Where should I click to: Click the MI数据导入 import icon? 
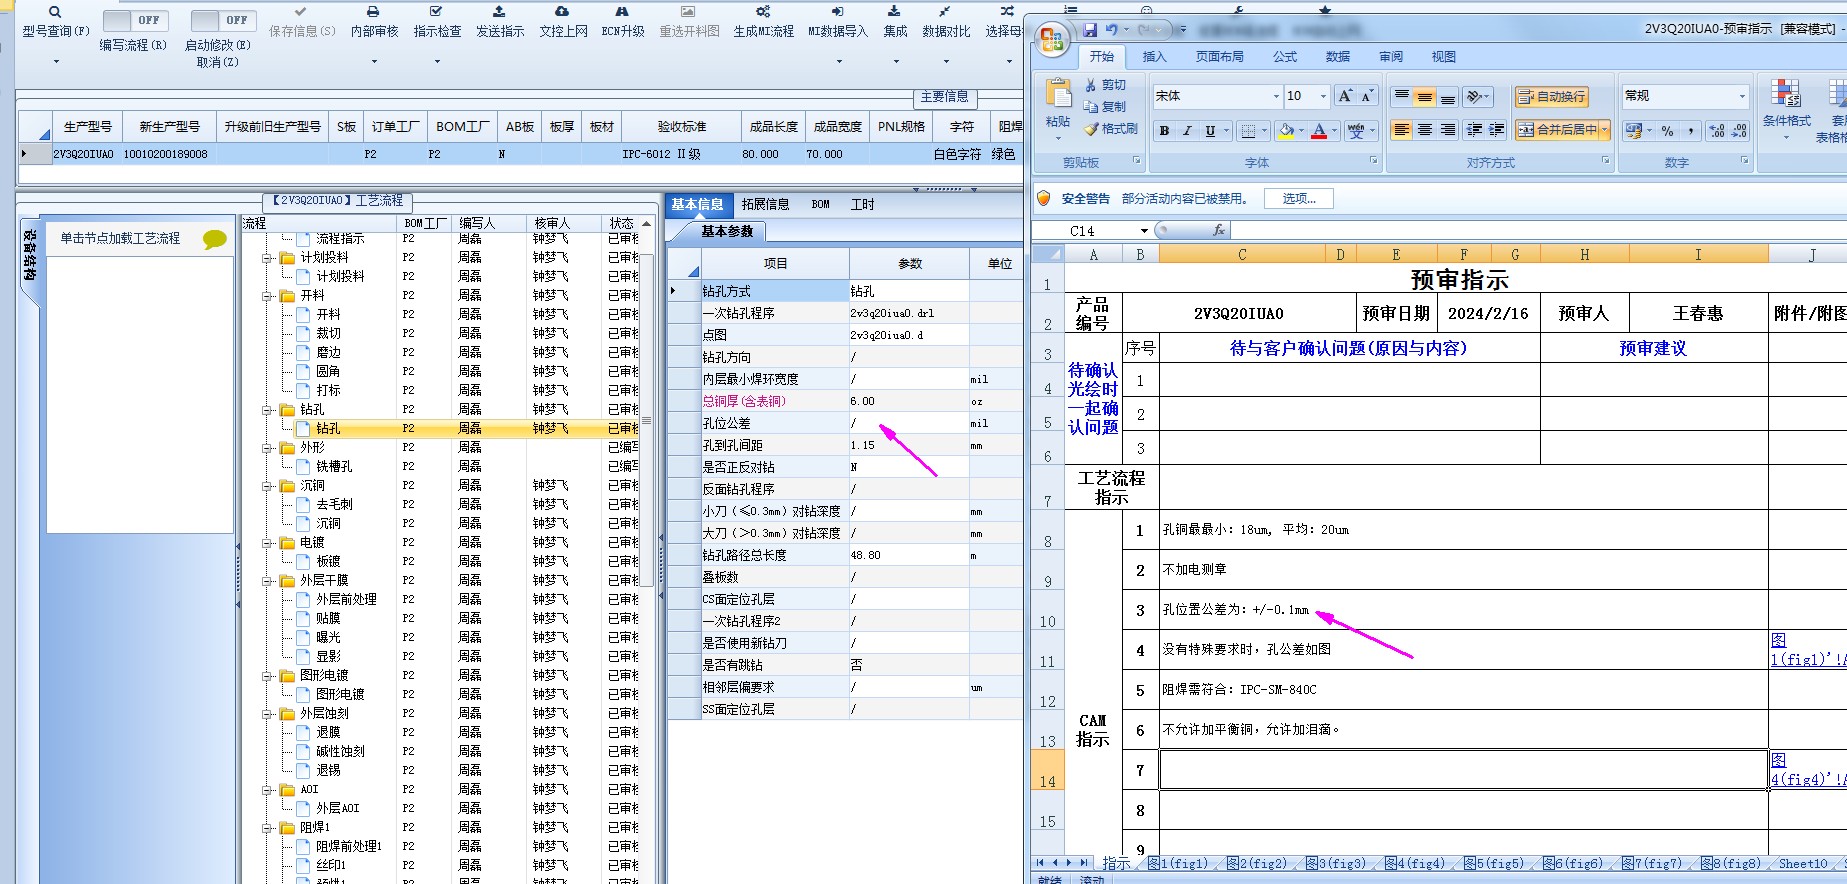[x=838, y=12]
